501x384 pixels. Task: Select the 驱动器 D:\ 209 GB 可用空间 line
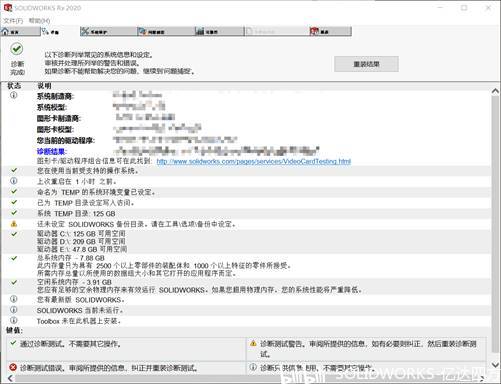click(x=81, y=241)
